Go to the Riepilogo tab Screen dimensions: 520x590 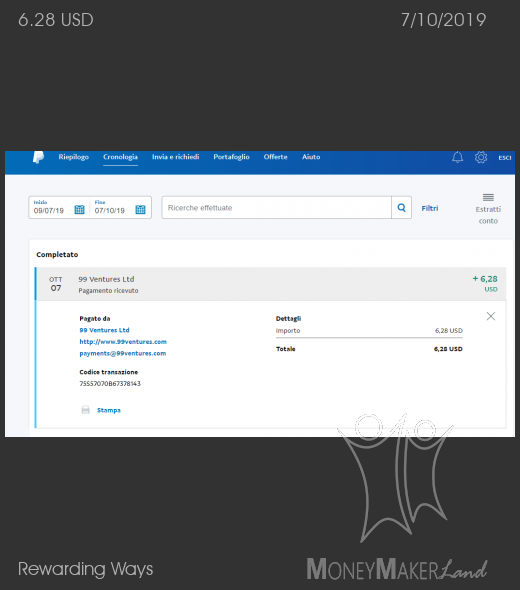73,157
